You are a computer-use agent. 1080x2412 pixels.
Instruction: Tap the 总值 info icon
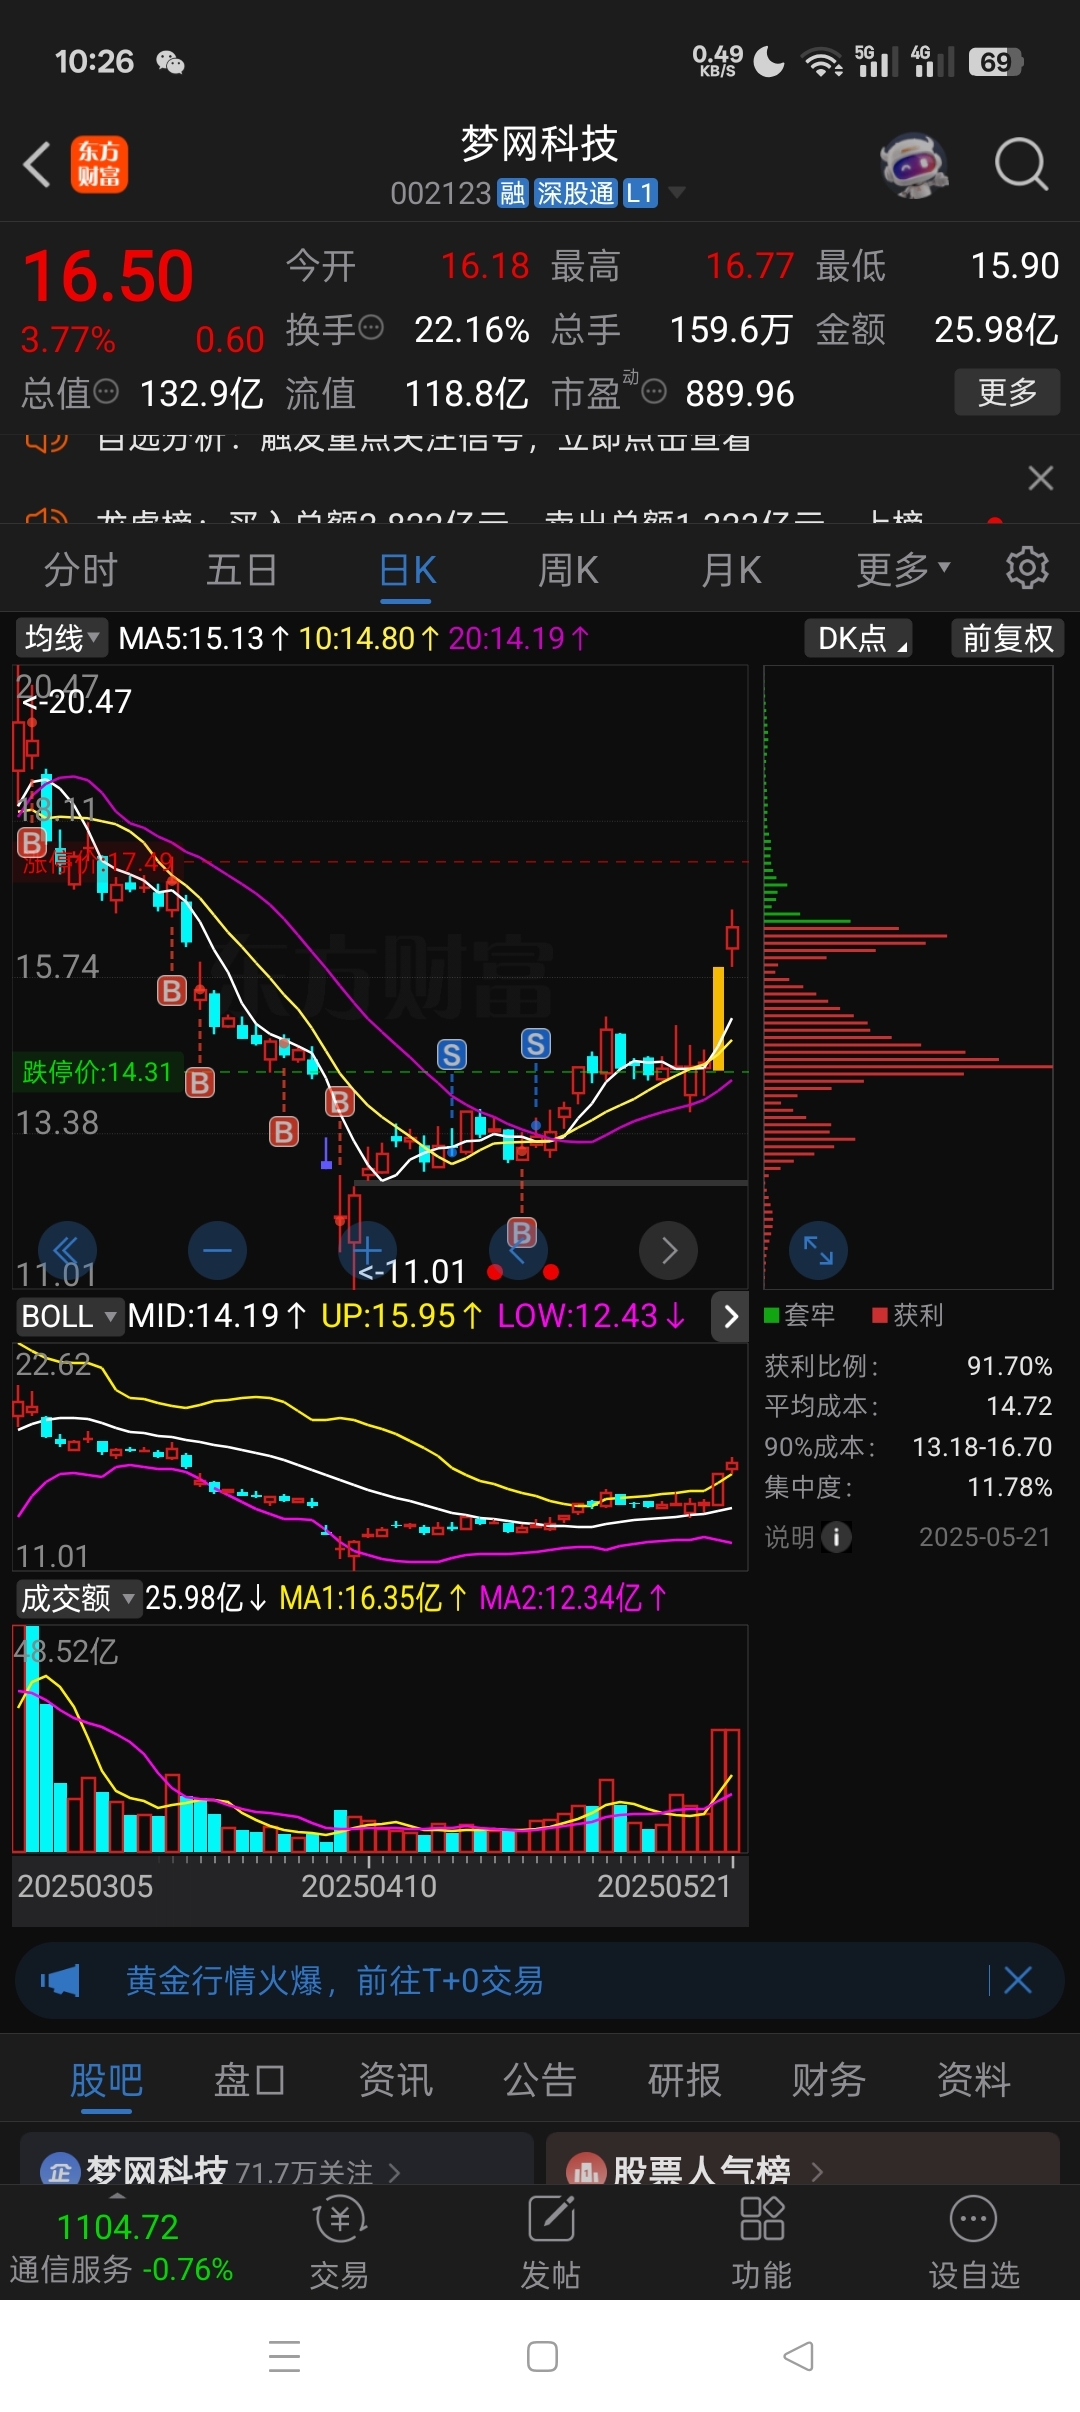(106, 391)
